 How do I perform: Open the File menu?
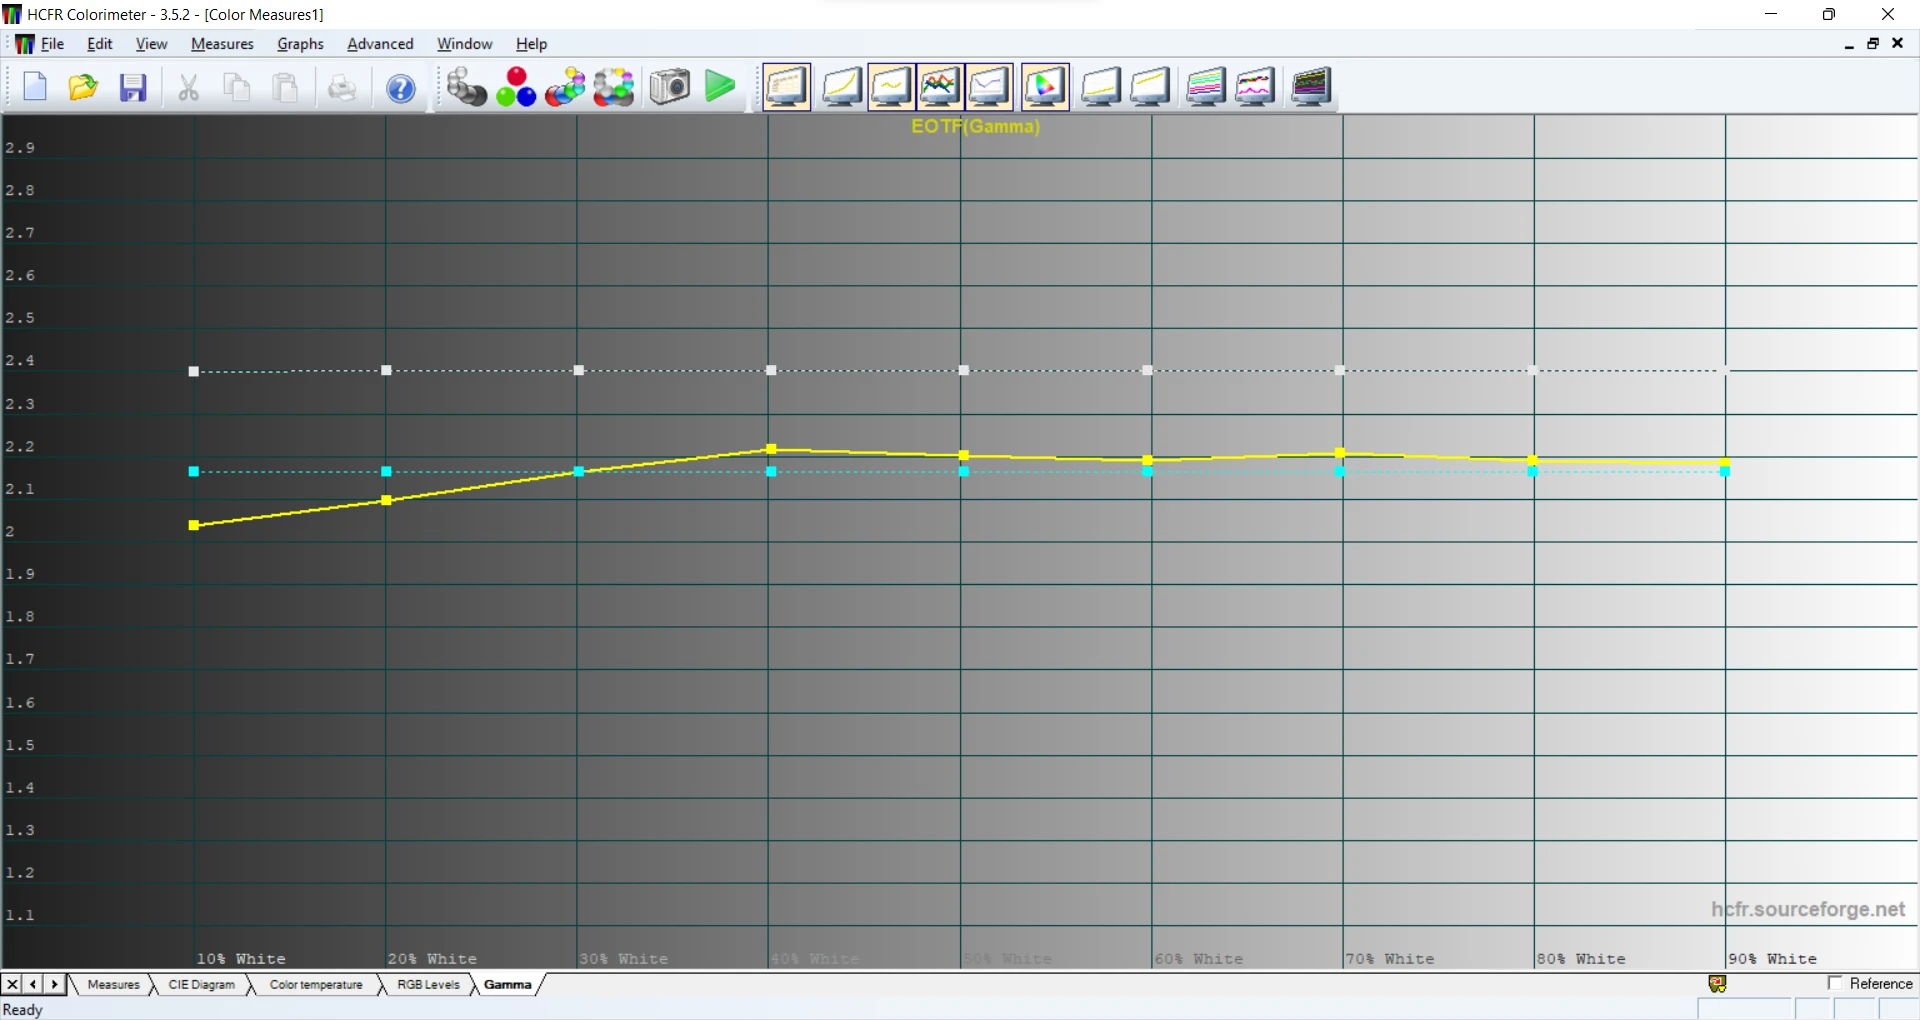52,44
